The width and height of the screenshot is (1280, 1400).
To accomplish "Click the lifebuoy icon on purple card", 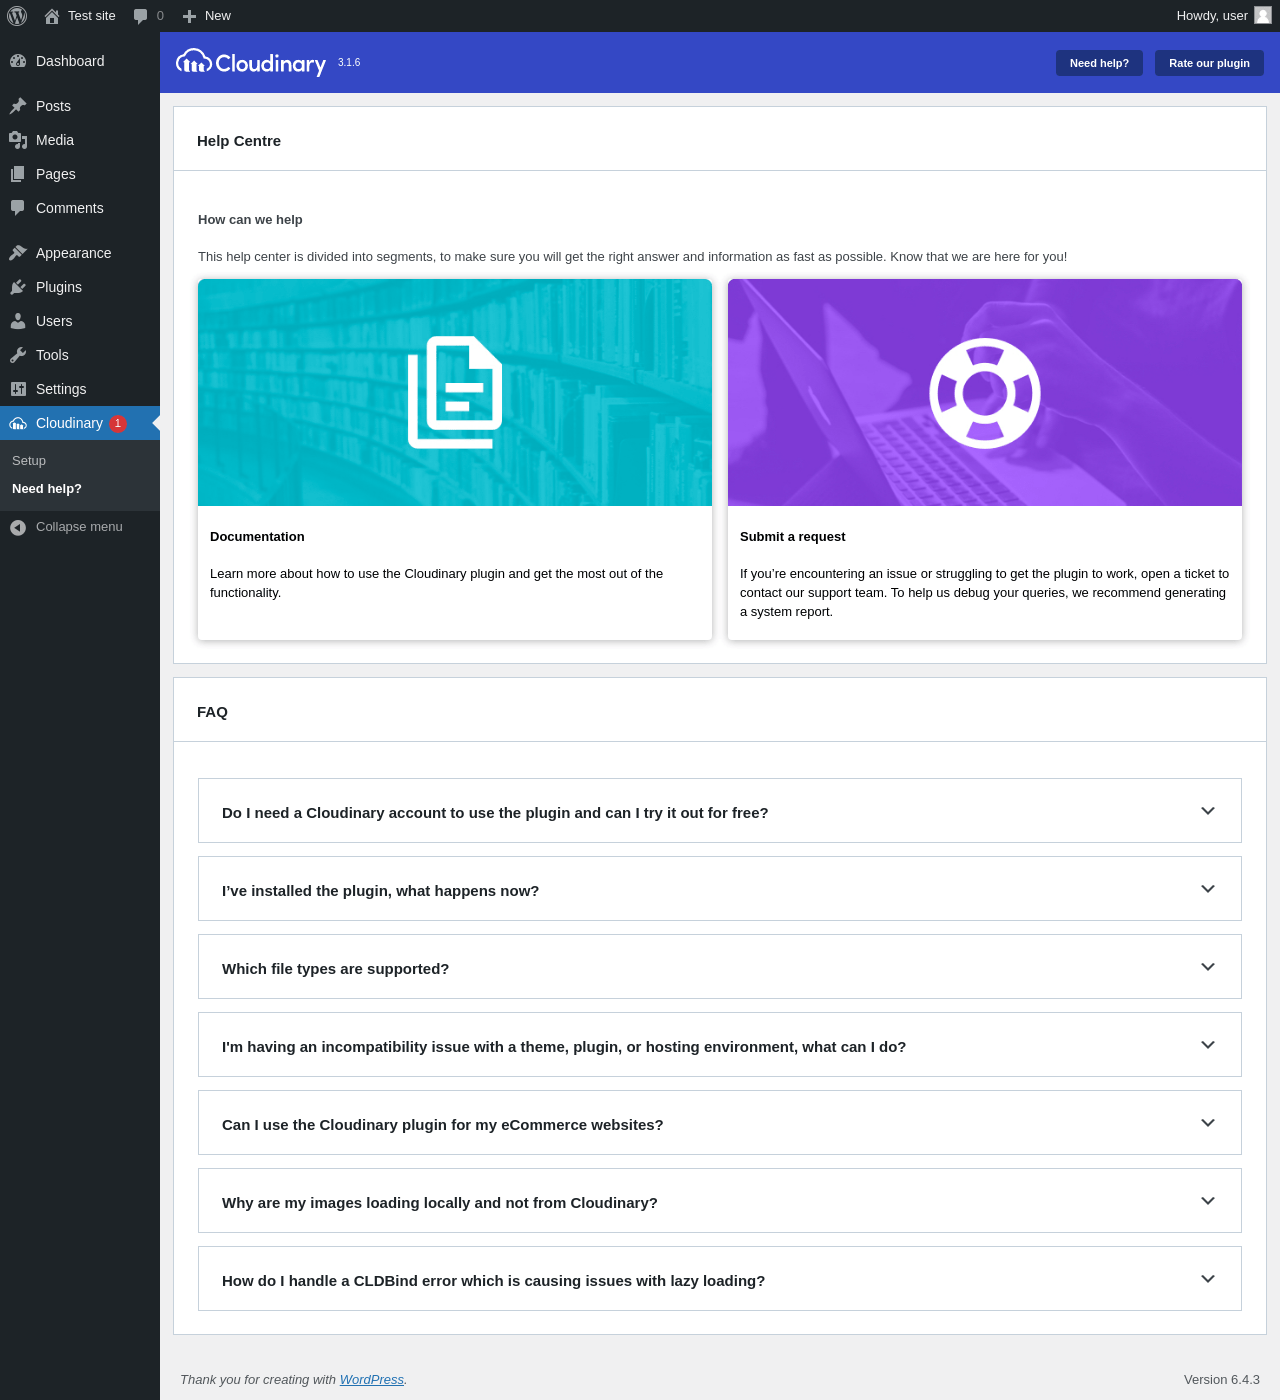I will [985, 393].
